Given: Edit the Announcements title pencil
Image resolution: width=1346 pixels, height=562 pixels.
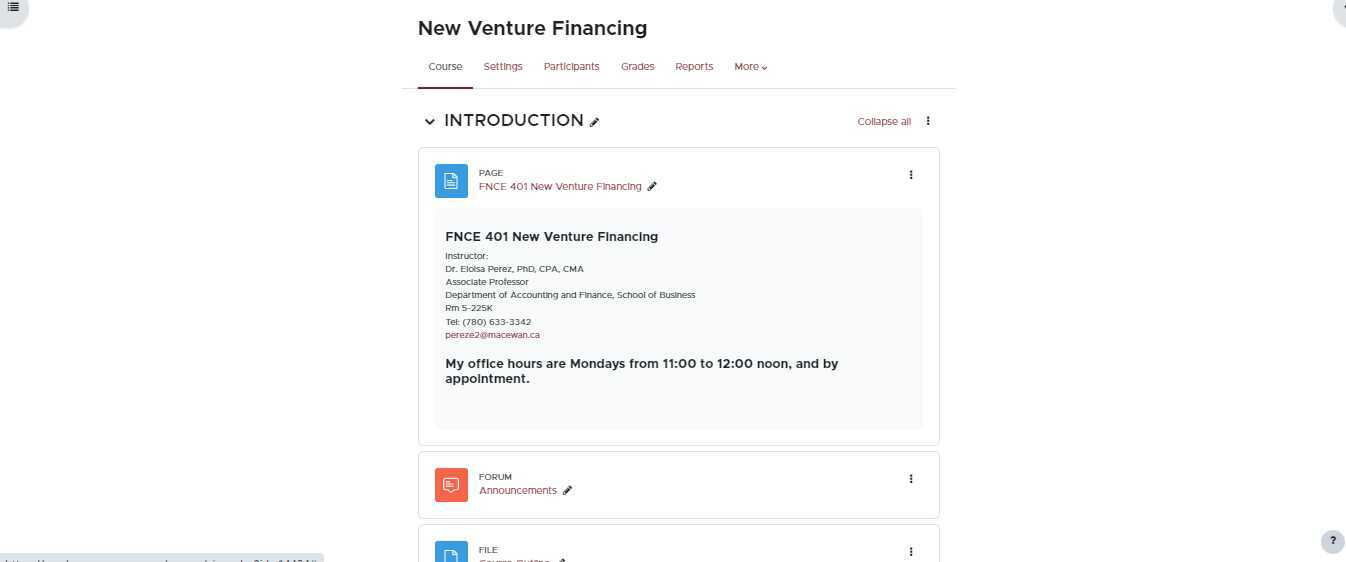Looking at the screenshot, I should tap(567, 490).
